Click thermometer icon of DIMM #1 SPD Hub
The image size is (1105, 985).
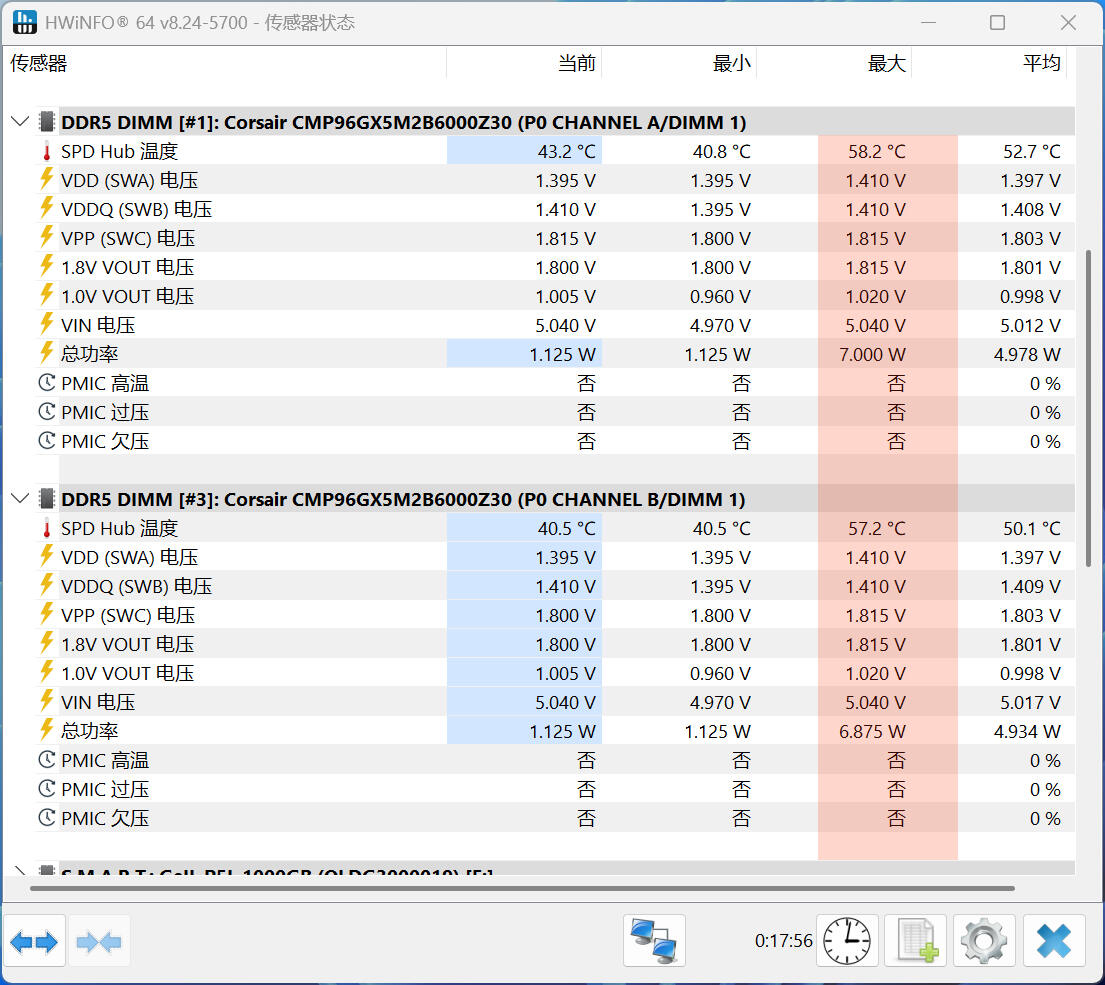click(47, 151)
